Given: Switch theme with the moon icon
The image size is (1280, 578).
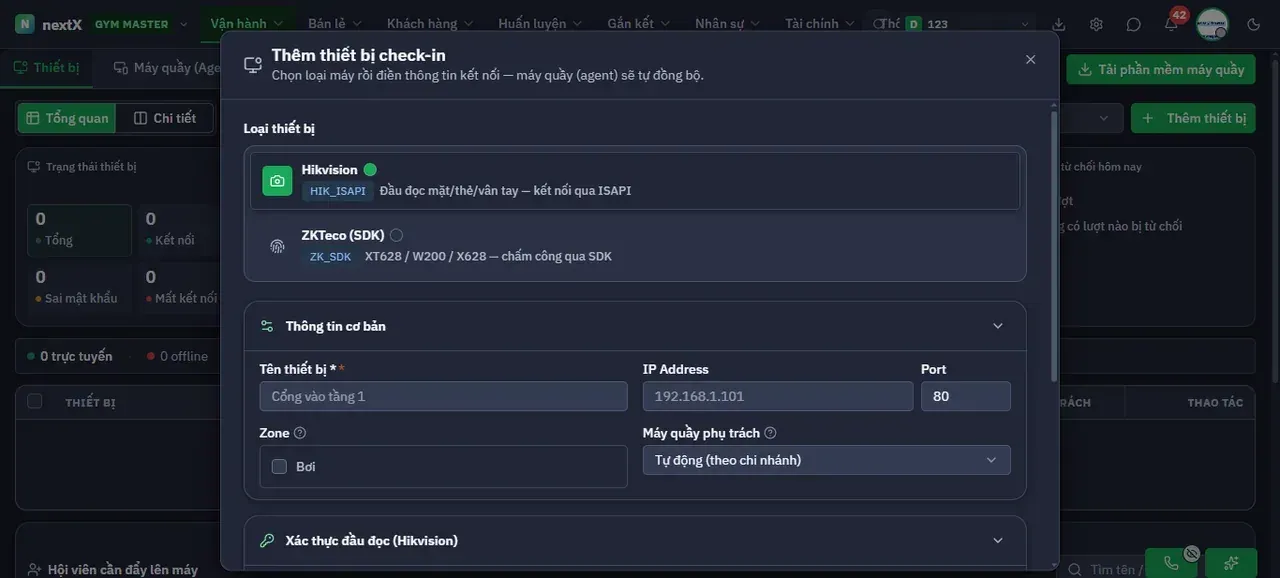Looking at the screenshot, I should click(x=1254, y=24).
